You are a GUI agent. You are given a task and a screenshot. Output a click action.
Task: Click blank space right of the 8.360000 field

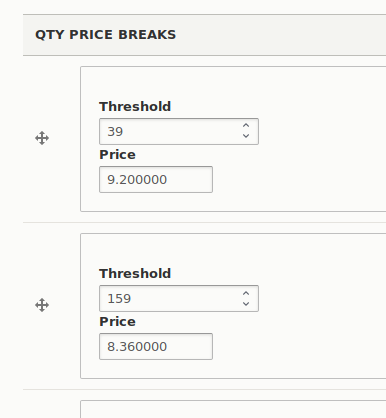click(297, 346)
